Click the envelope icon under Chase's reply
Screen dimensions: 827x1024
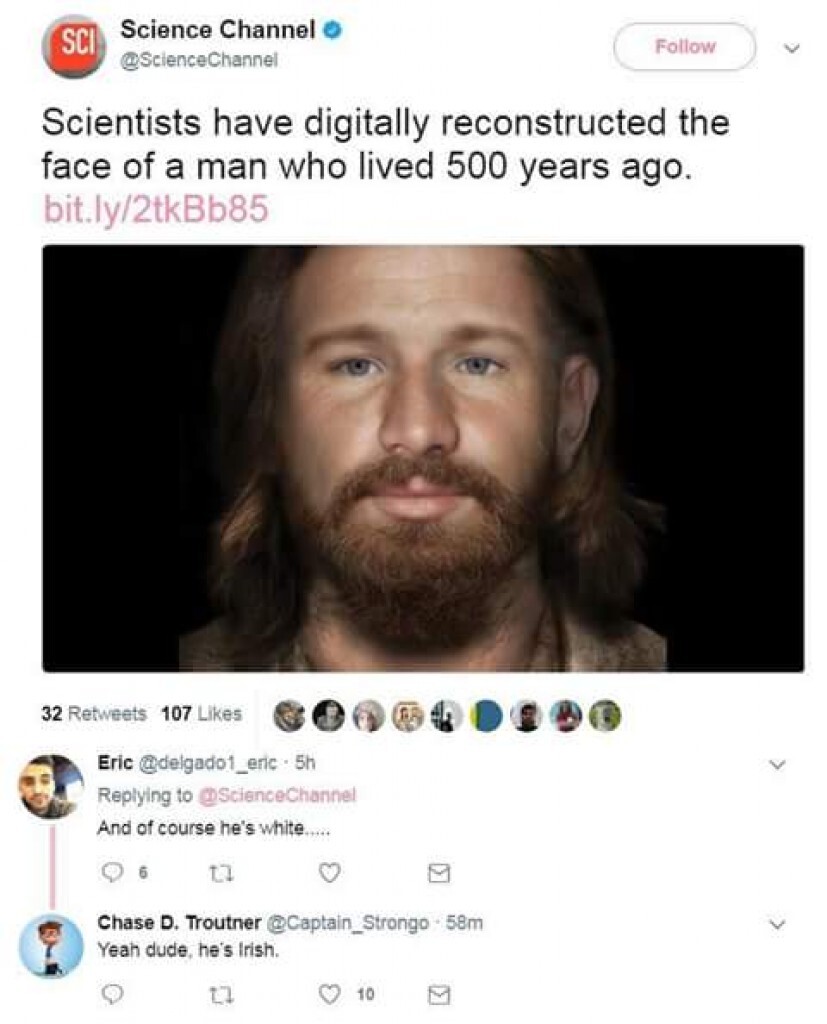click(x=438, y=994)
